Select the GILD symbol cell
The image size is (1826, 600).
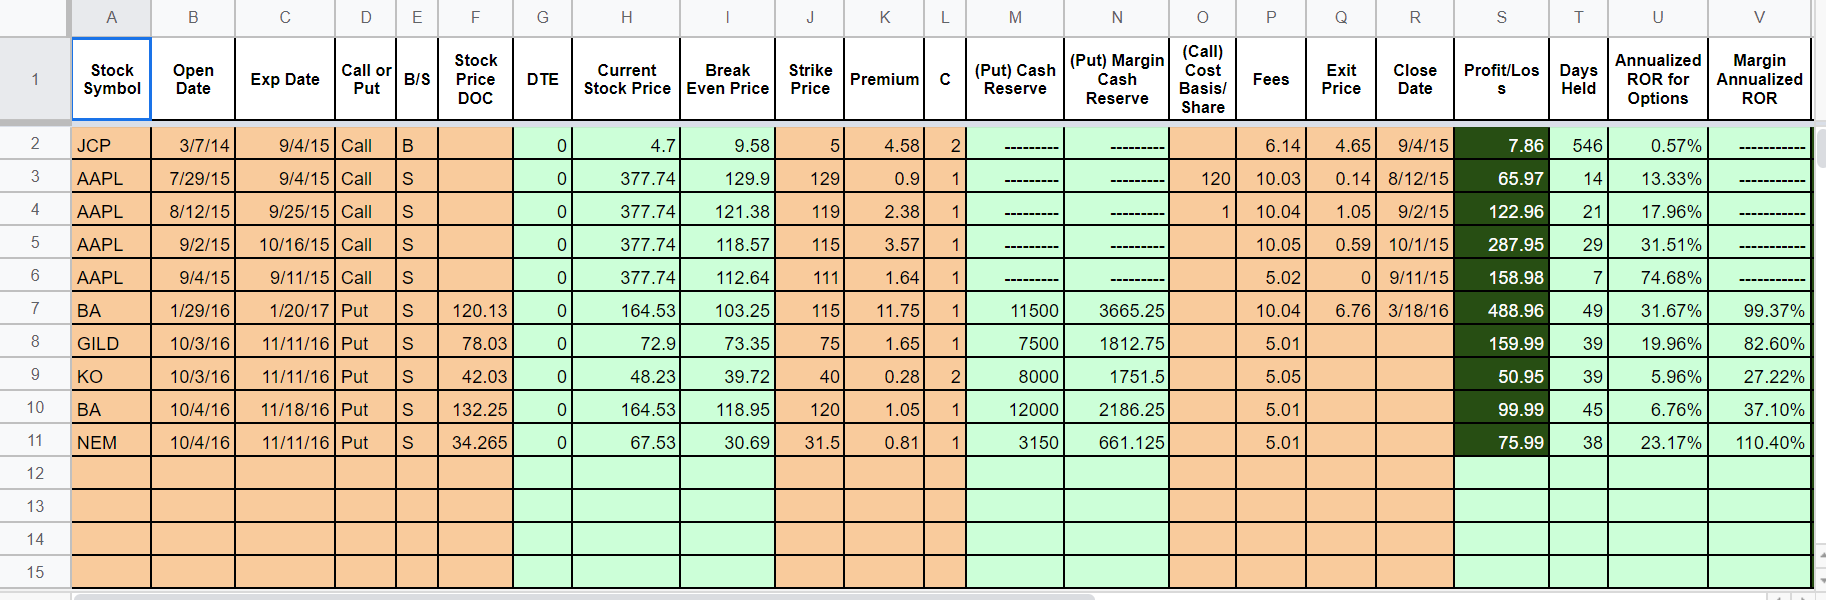click(111, 343)
